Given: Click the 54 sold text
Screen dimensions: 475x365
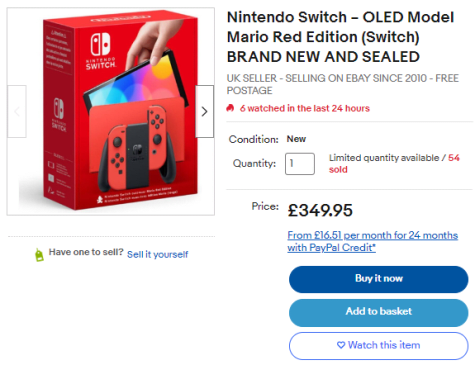Looking at the screenshot, I should [x=394, y=164].
